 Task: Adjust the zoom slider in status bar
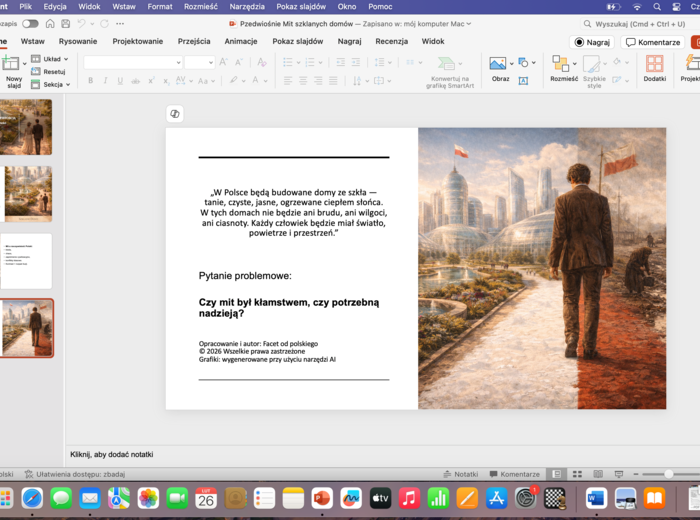pyautogui.click(x=668, y=474)
